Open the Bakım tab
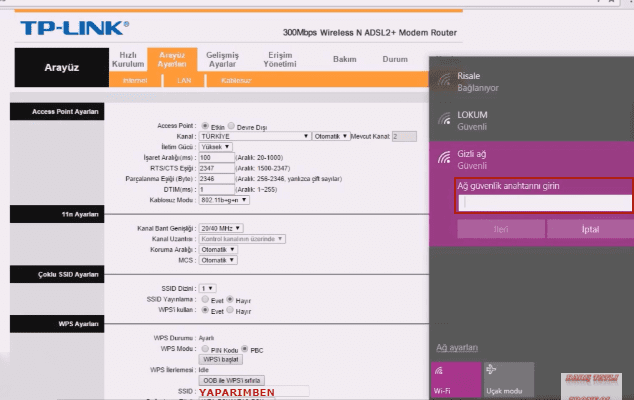 [x=344, y=59]
